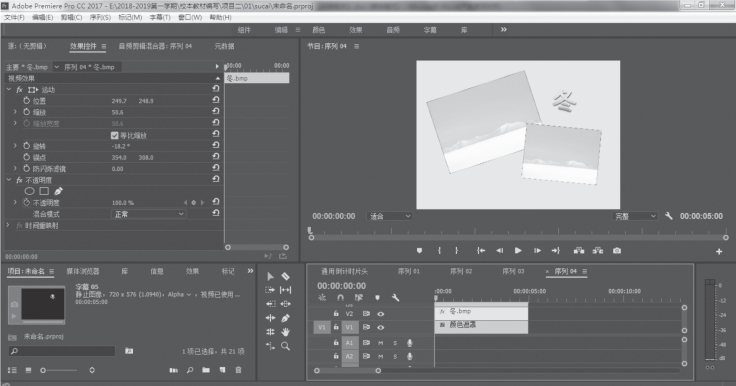Click Go to In point button
Viewport: 736px width, 386px height.
(x=481, y=251)
